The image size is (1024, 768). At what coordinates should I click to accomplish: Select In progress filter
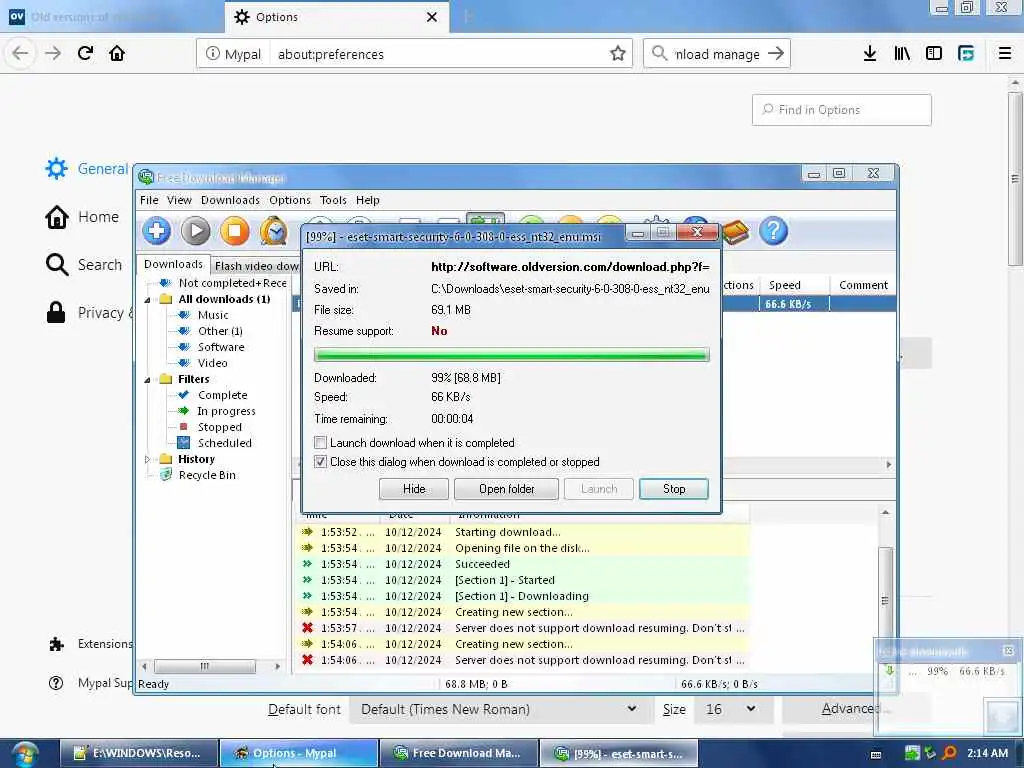click(x=226, y=411)
